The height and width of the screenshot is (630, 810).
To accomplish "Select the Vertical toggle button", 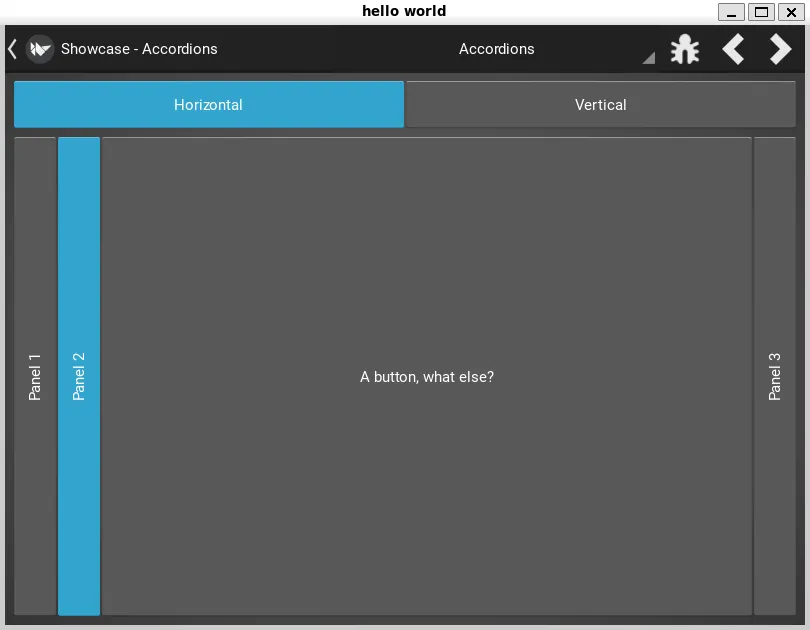I will click(x=600, y=104).
